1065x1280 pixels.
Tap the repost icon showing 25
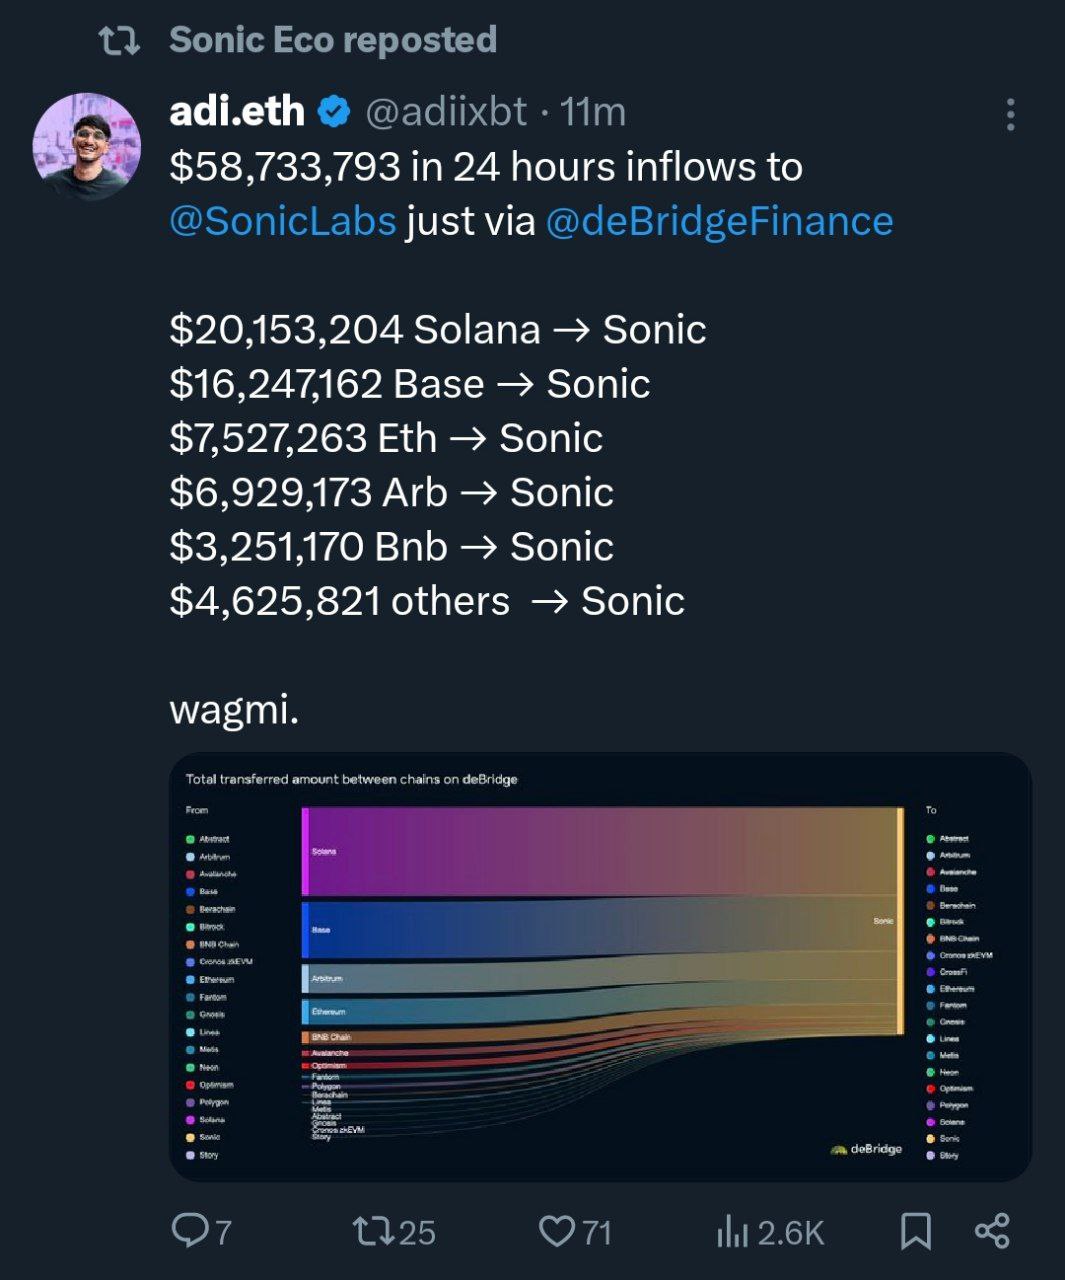pos(374,1231)
